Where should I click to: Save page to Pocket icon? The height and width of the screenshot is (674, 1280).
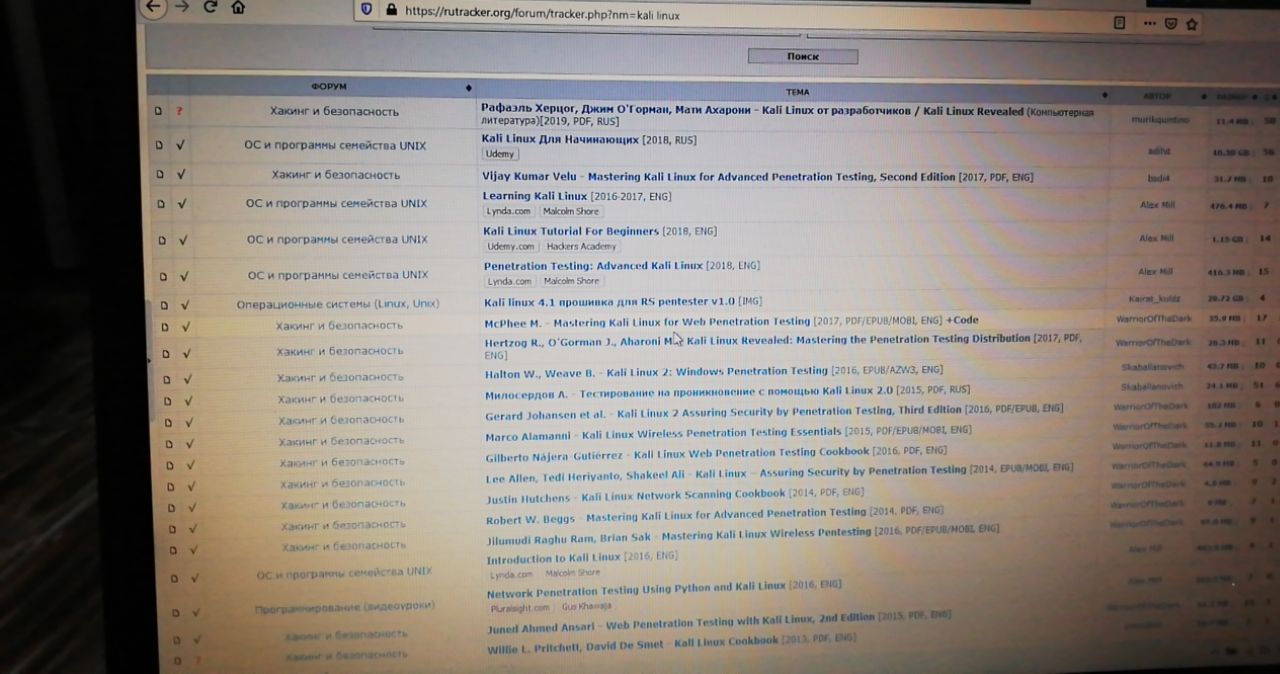[x=1170, y=23]
